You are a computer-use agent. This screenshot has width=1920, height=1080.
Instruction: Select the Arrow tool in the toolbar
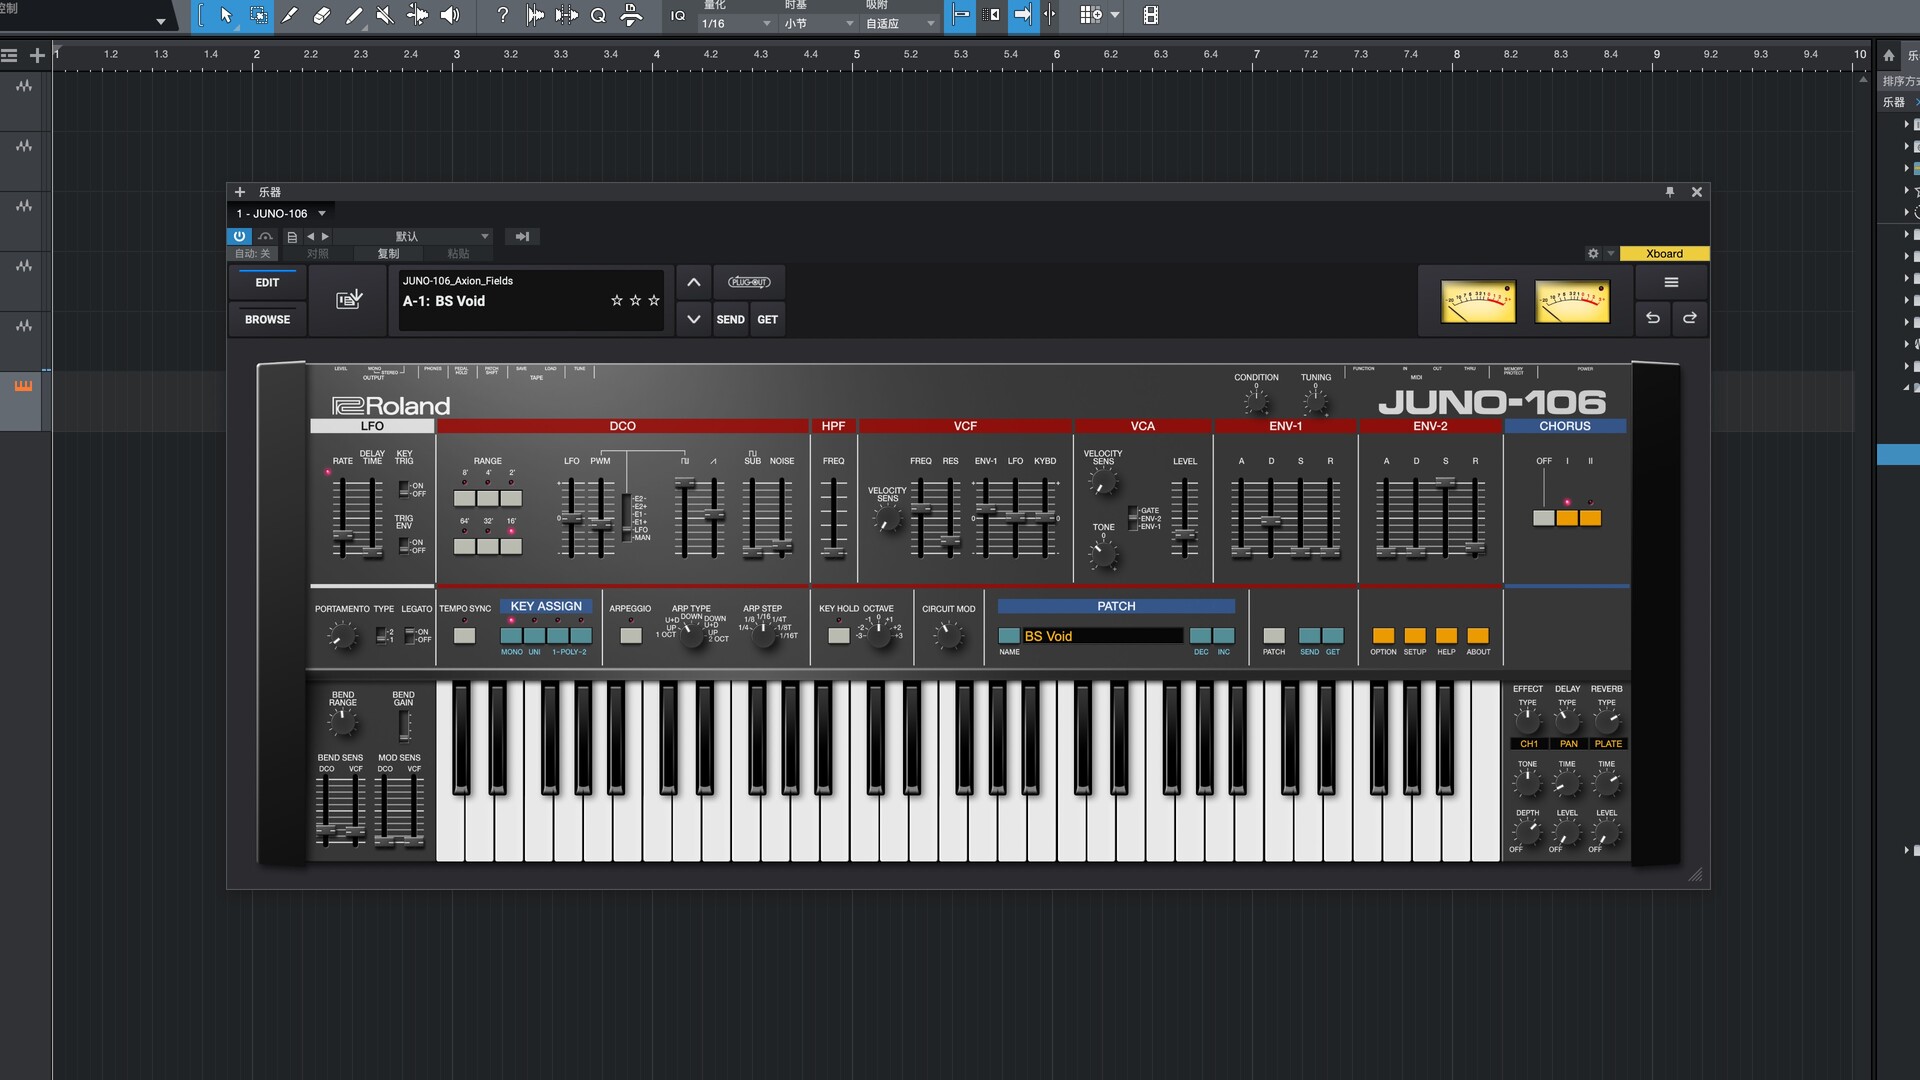[x=226, y=15]
